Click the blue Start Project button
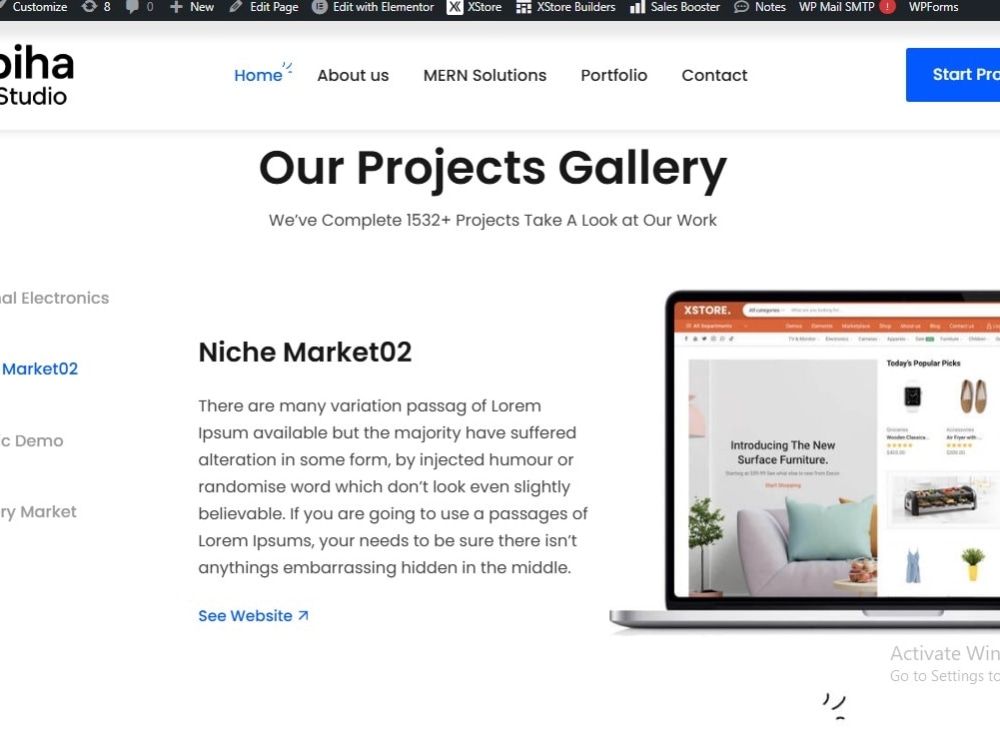The width and height of the screenshot is (1000, 750). click(953, 75)
